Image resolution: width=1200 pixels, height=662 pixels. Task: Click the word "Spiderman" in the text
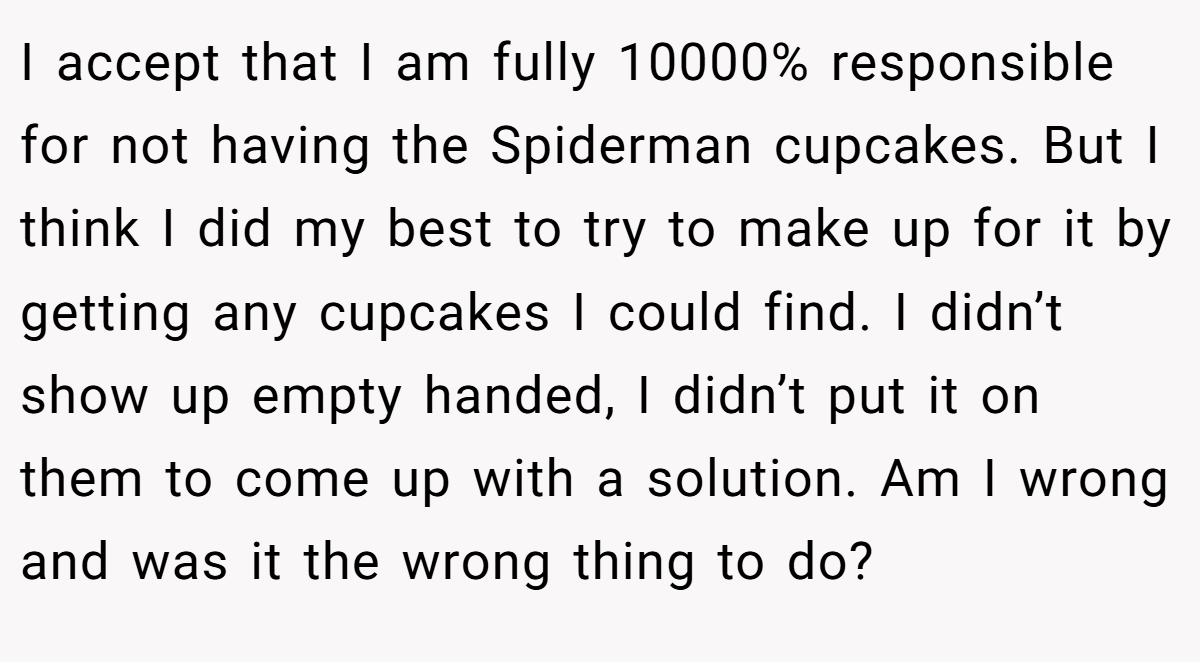click(x=621, y=148)
